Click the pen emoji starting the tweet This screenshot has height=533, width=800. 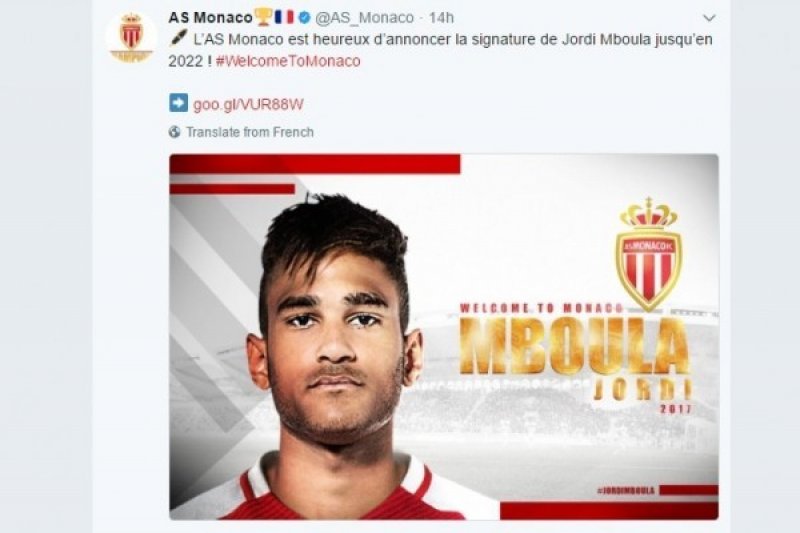(179, 39)
